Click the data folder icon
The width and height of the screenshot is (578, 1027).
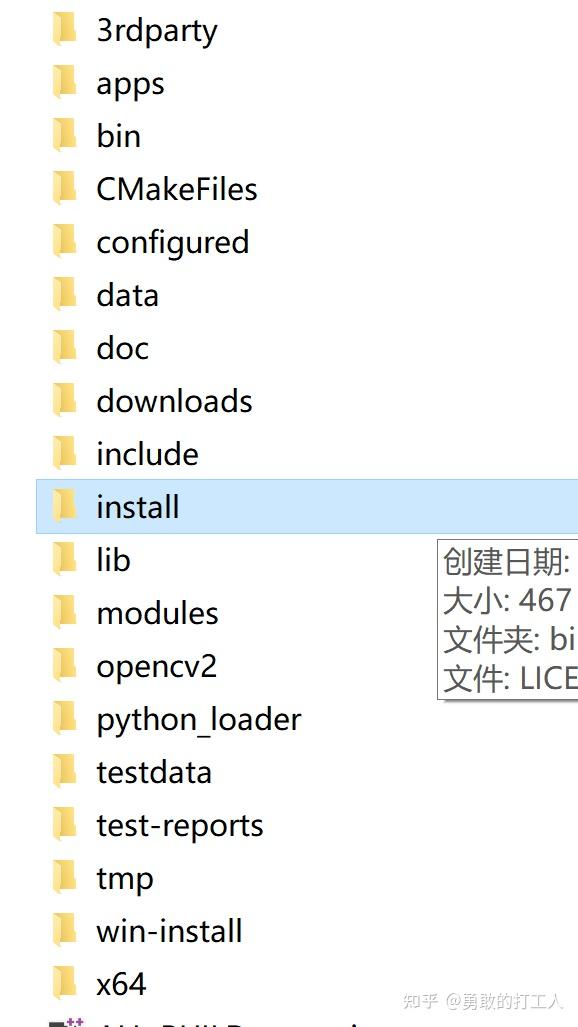(65, 295)
